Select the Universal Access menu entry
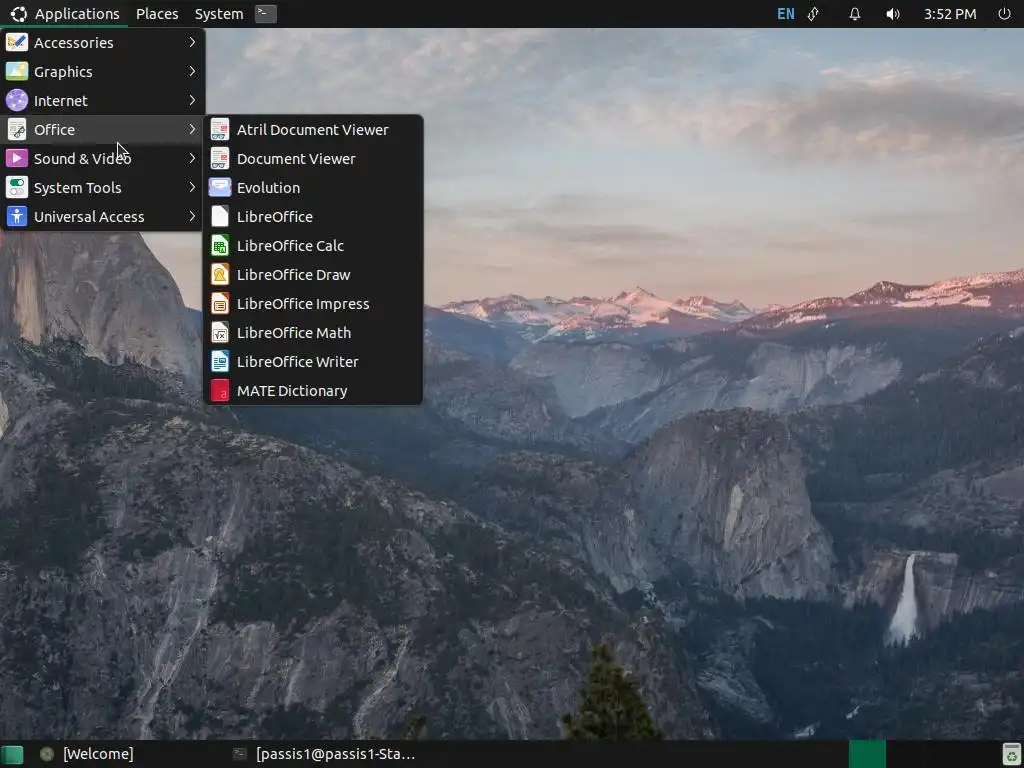 click(103, 216)
